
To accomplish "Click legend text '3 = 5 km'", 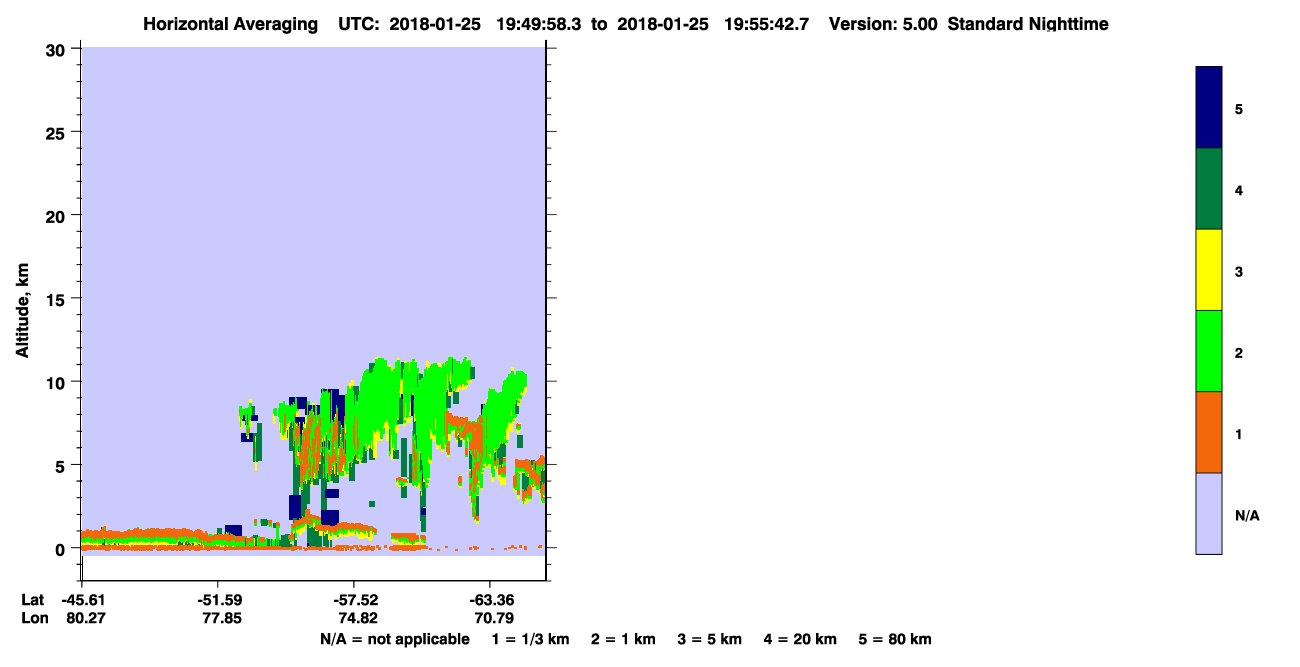I will [709, 639].
